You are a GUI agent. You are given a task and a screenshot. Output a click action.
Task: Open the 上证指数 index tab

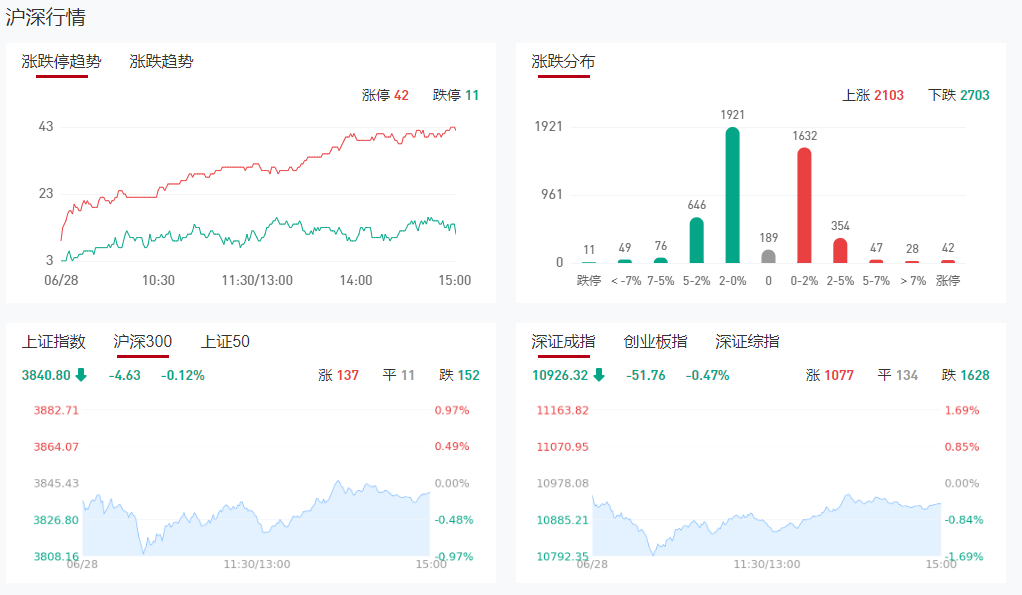click(x=54, y=342)
